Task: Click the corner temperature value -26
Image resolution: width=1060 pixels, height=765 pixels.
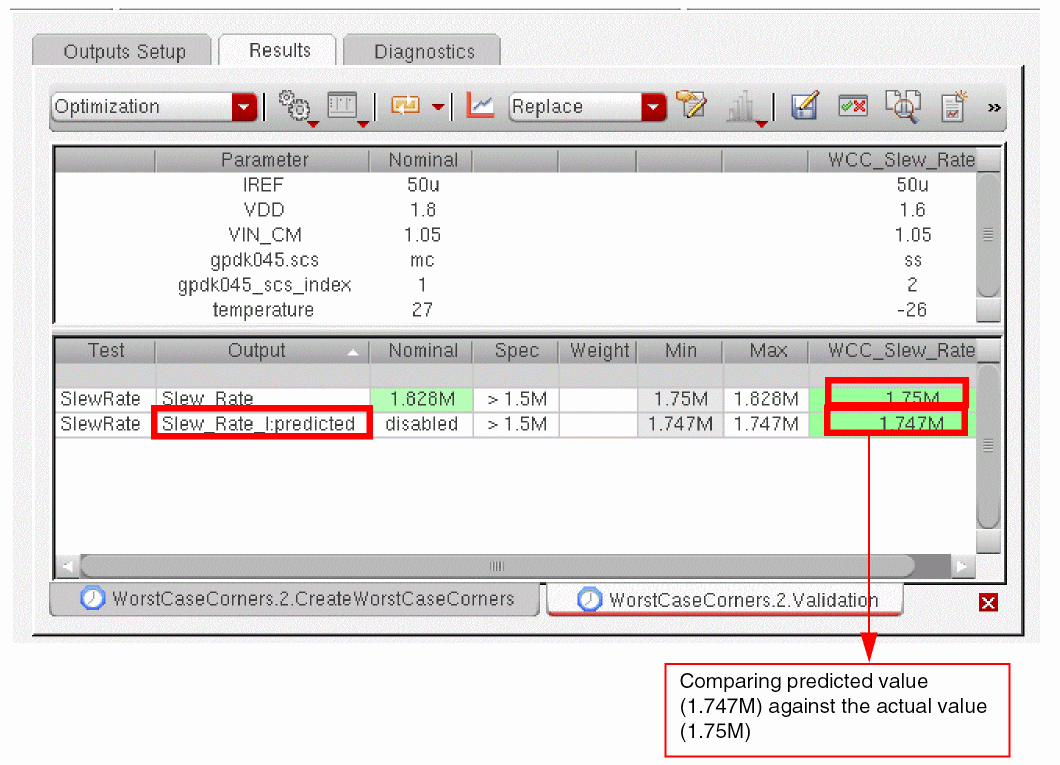Action: coord(911,310)
